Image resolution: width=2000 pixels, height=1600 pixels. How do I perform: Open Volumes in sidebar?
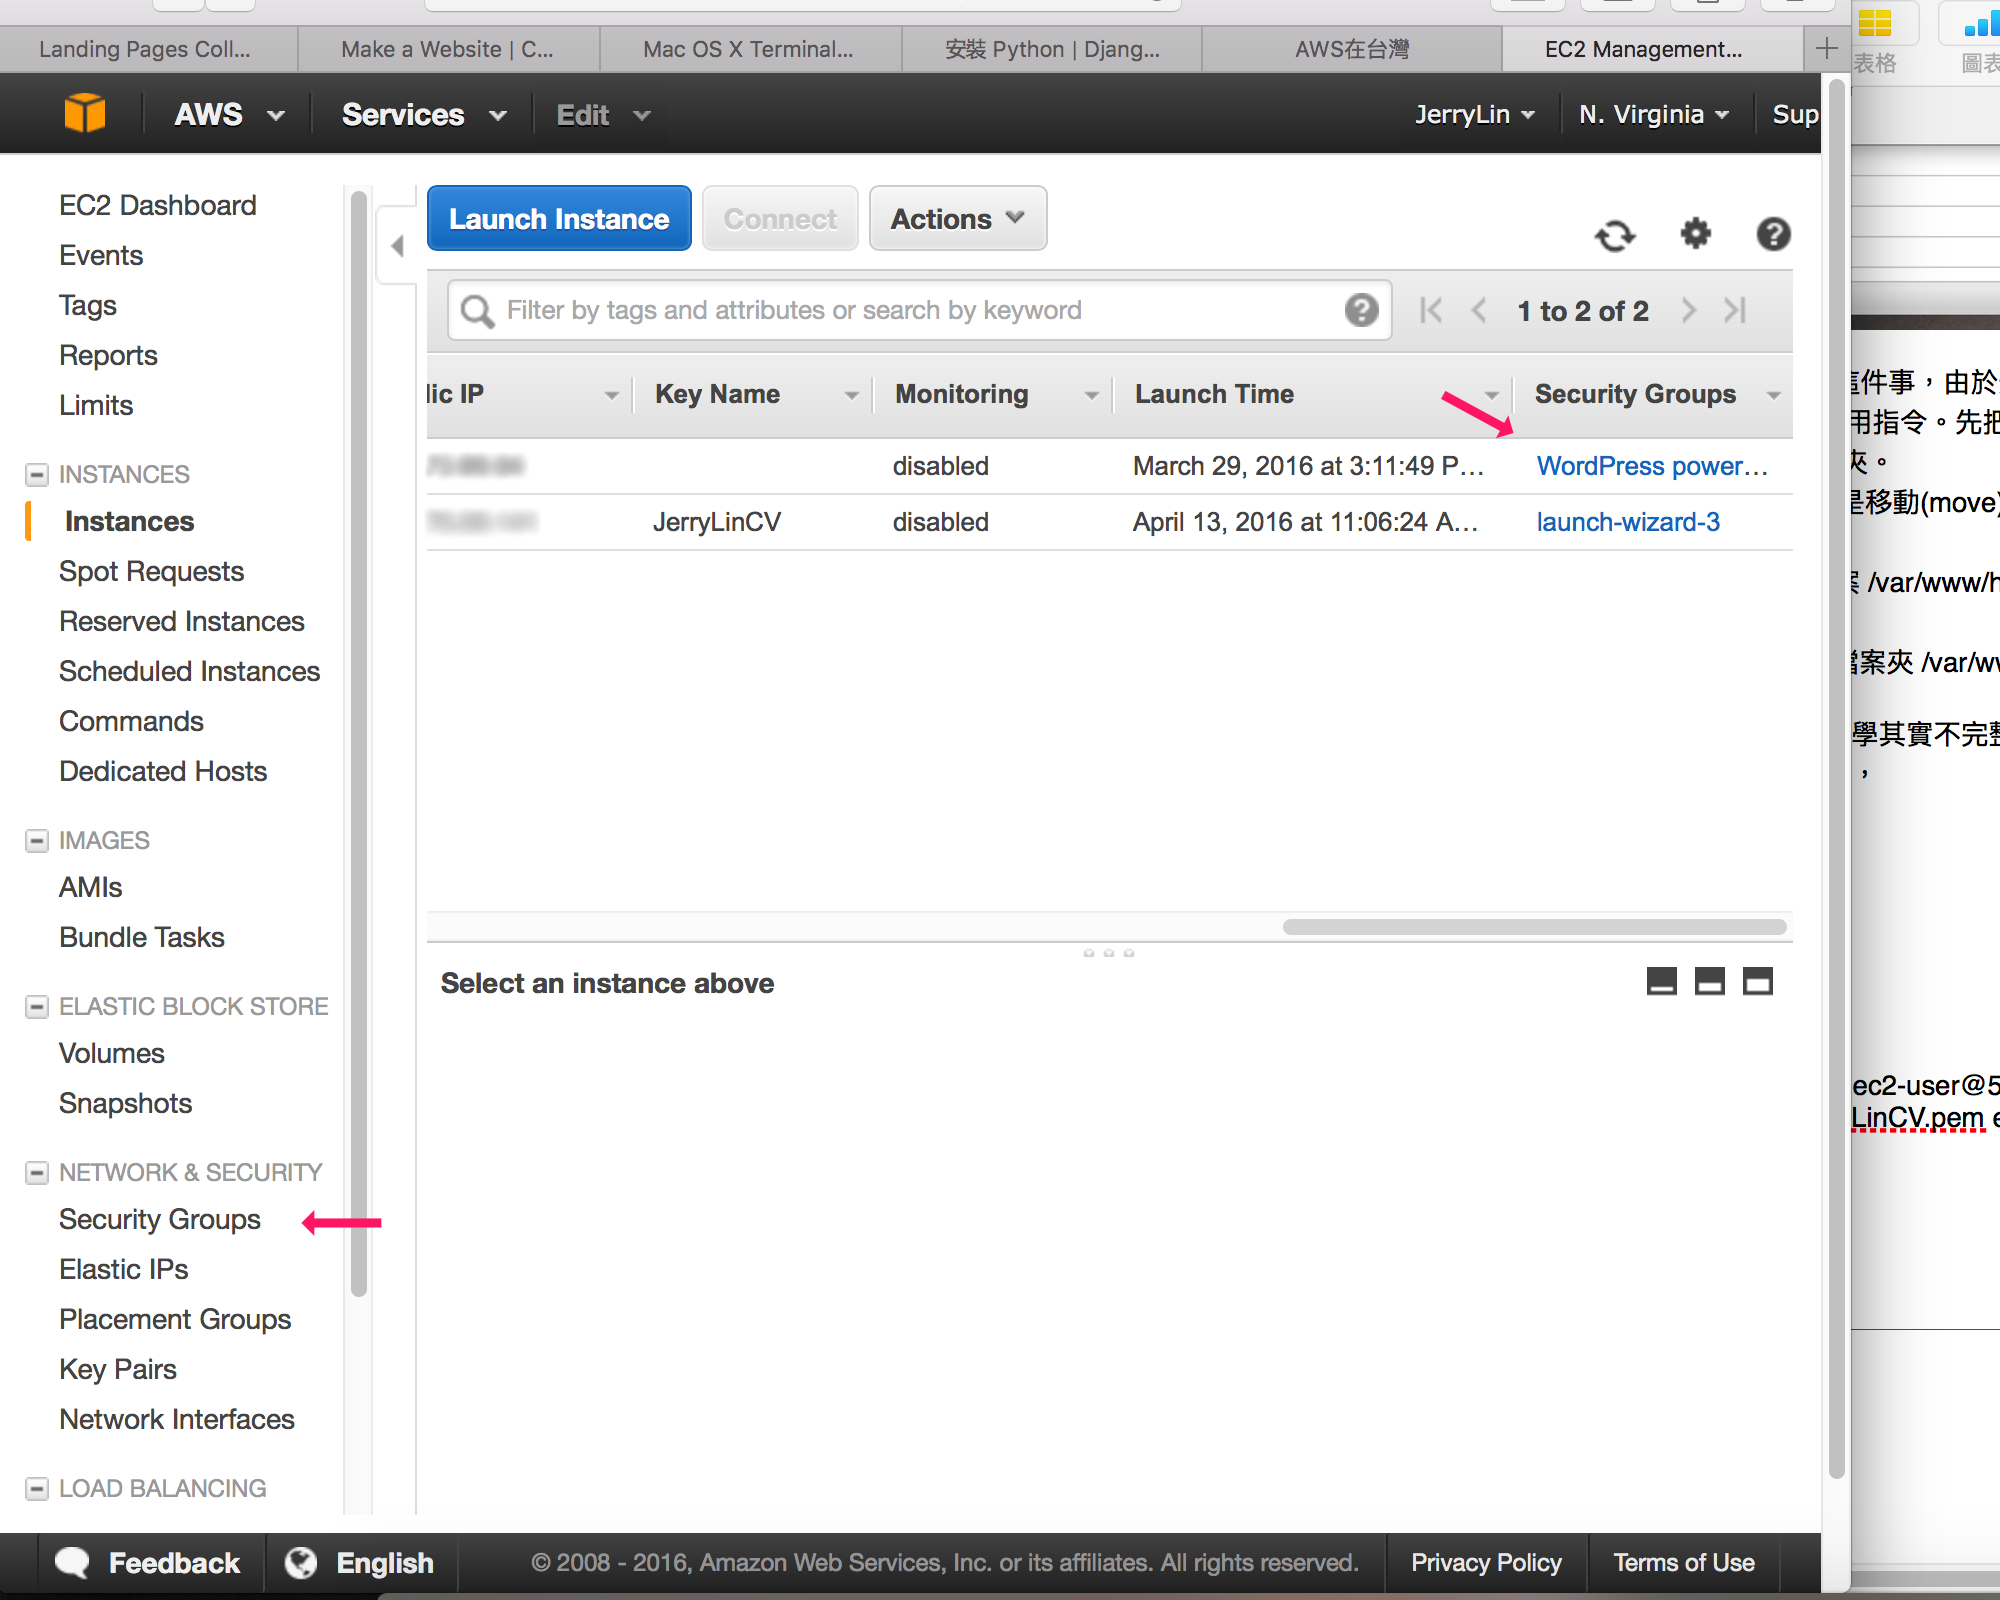pos(112,1053)
